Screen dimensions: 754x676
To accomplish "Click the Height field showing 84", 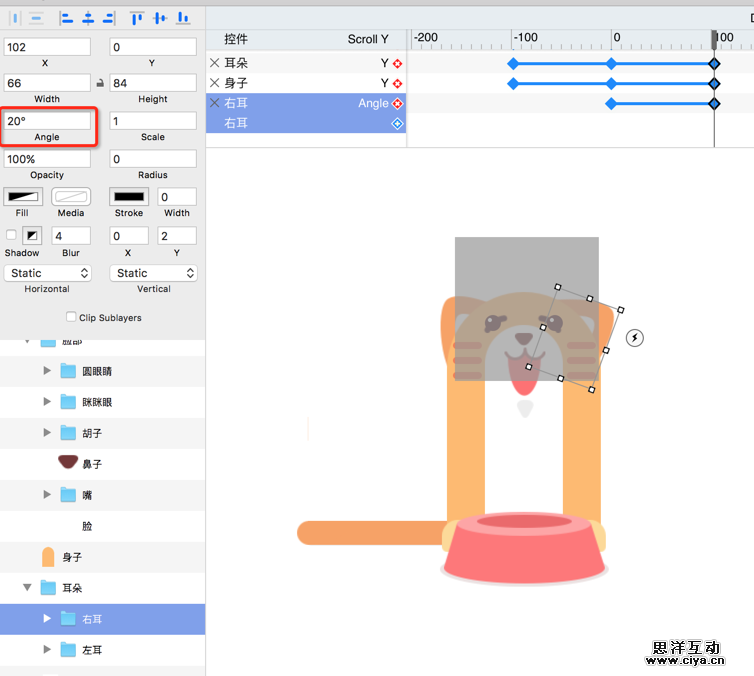I will [x=153, y=83].
